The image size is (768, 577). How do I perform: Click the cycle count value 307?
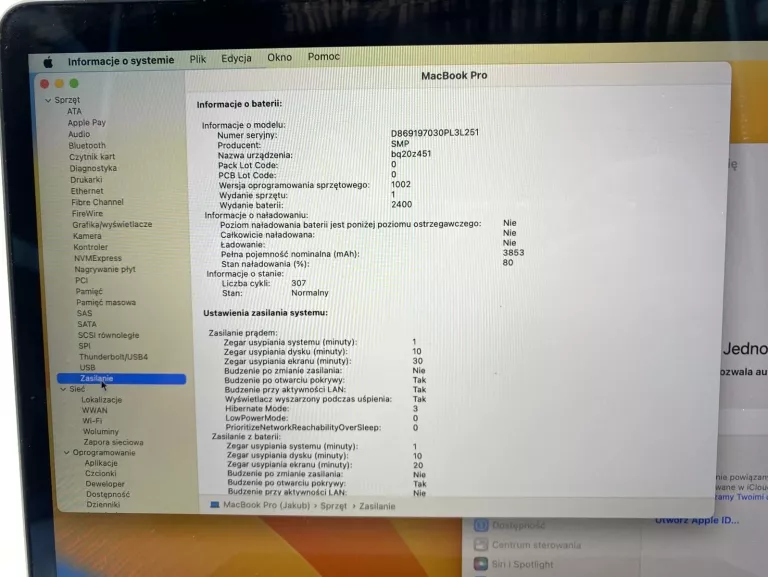[x=298, y=283]
